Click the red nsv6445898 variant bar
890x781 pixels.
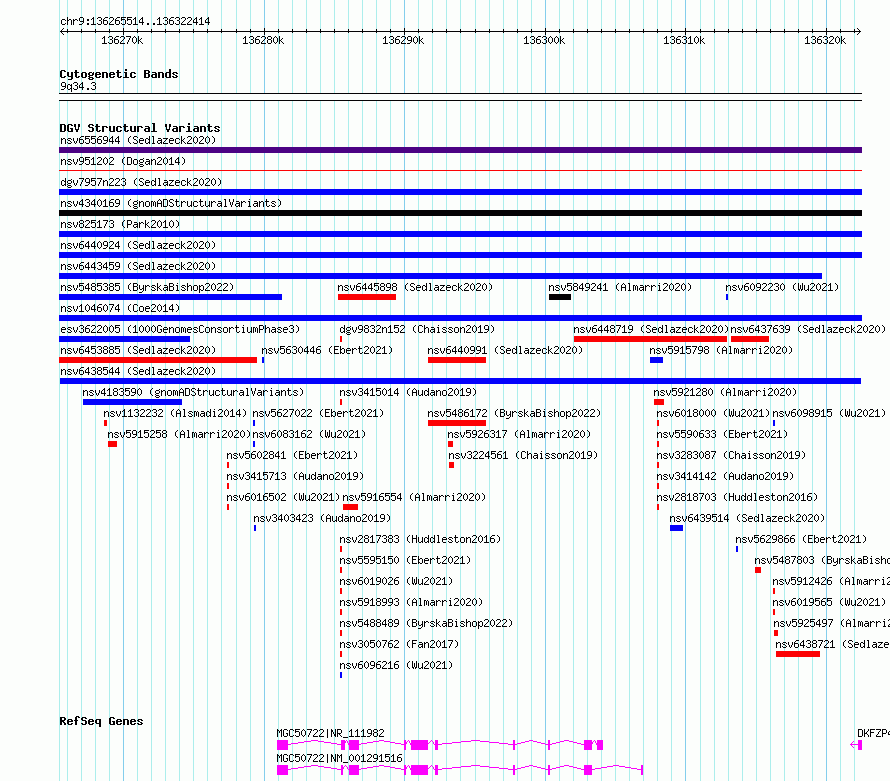(x=367, y=297)
